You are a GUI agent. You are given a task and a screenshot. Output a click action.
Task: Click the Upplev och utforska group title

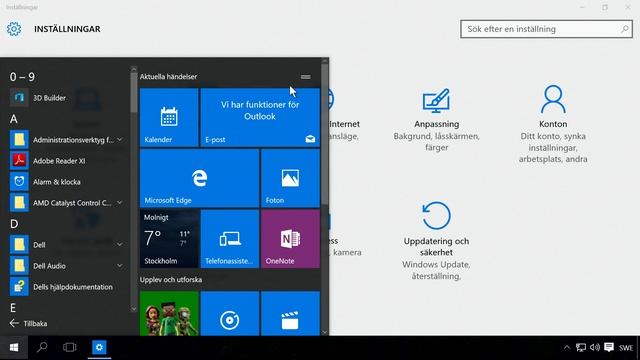click(171, 280)
